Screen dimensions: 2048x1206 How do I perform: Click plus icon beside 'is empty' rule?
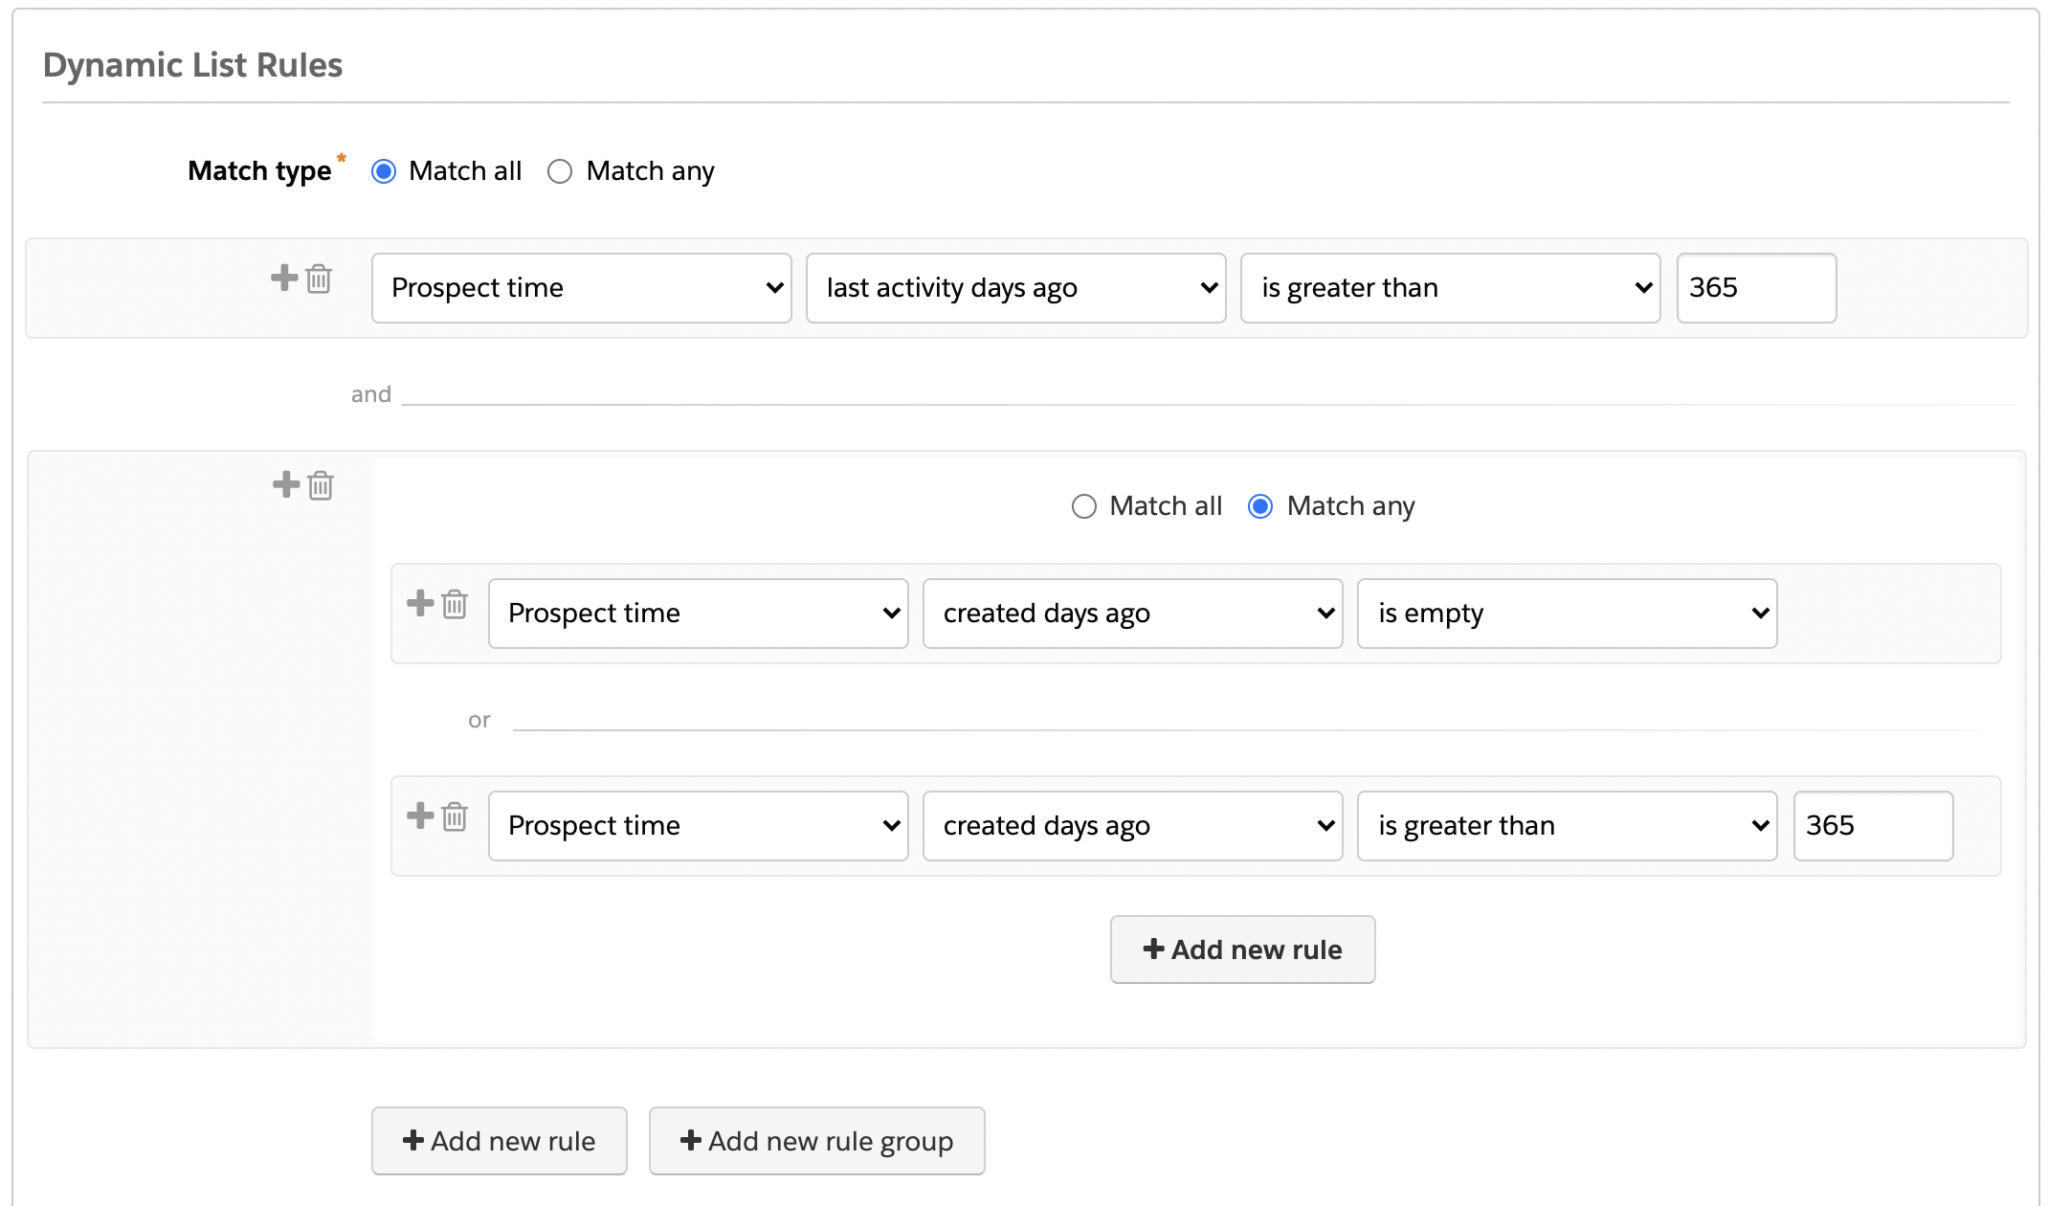[420, 603]
